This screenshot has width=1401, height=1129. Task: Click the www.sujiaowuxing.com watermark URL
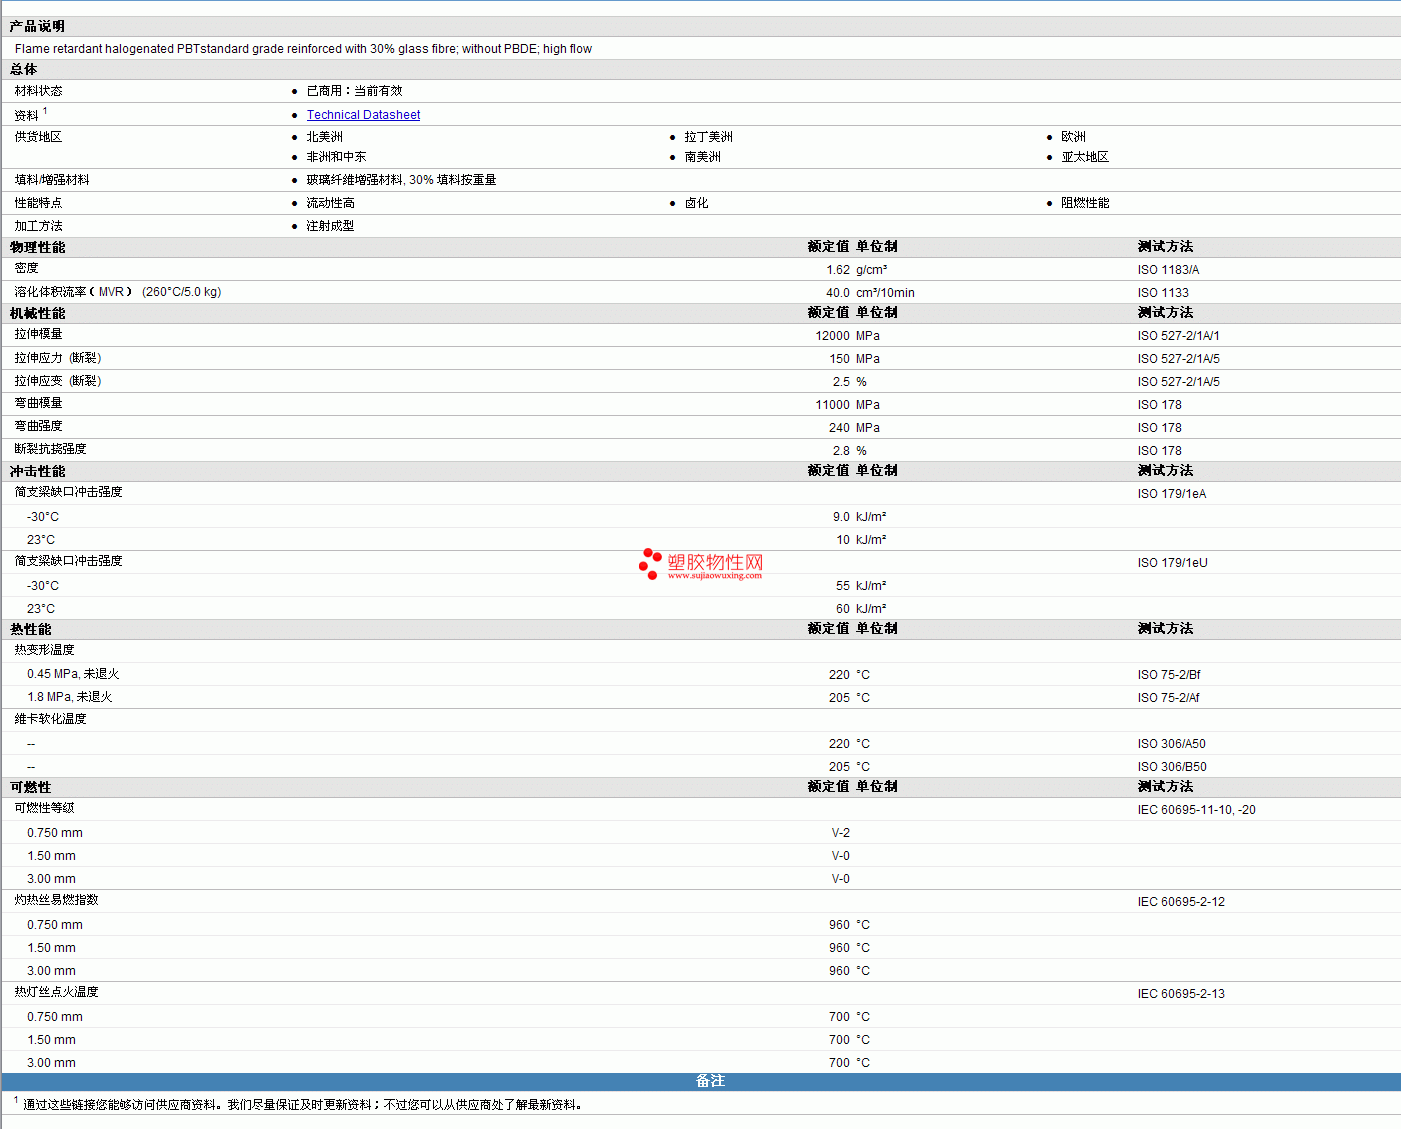[x=714, y=576]
